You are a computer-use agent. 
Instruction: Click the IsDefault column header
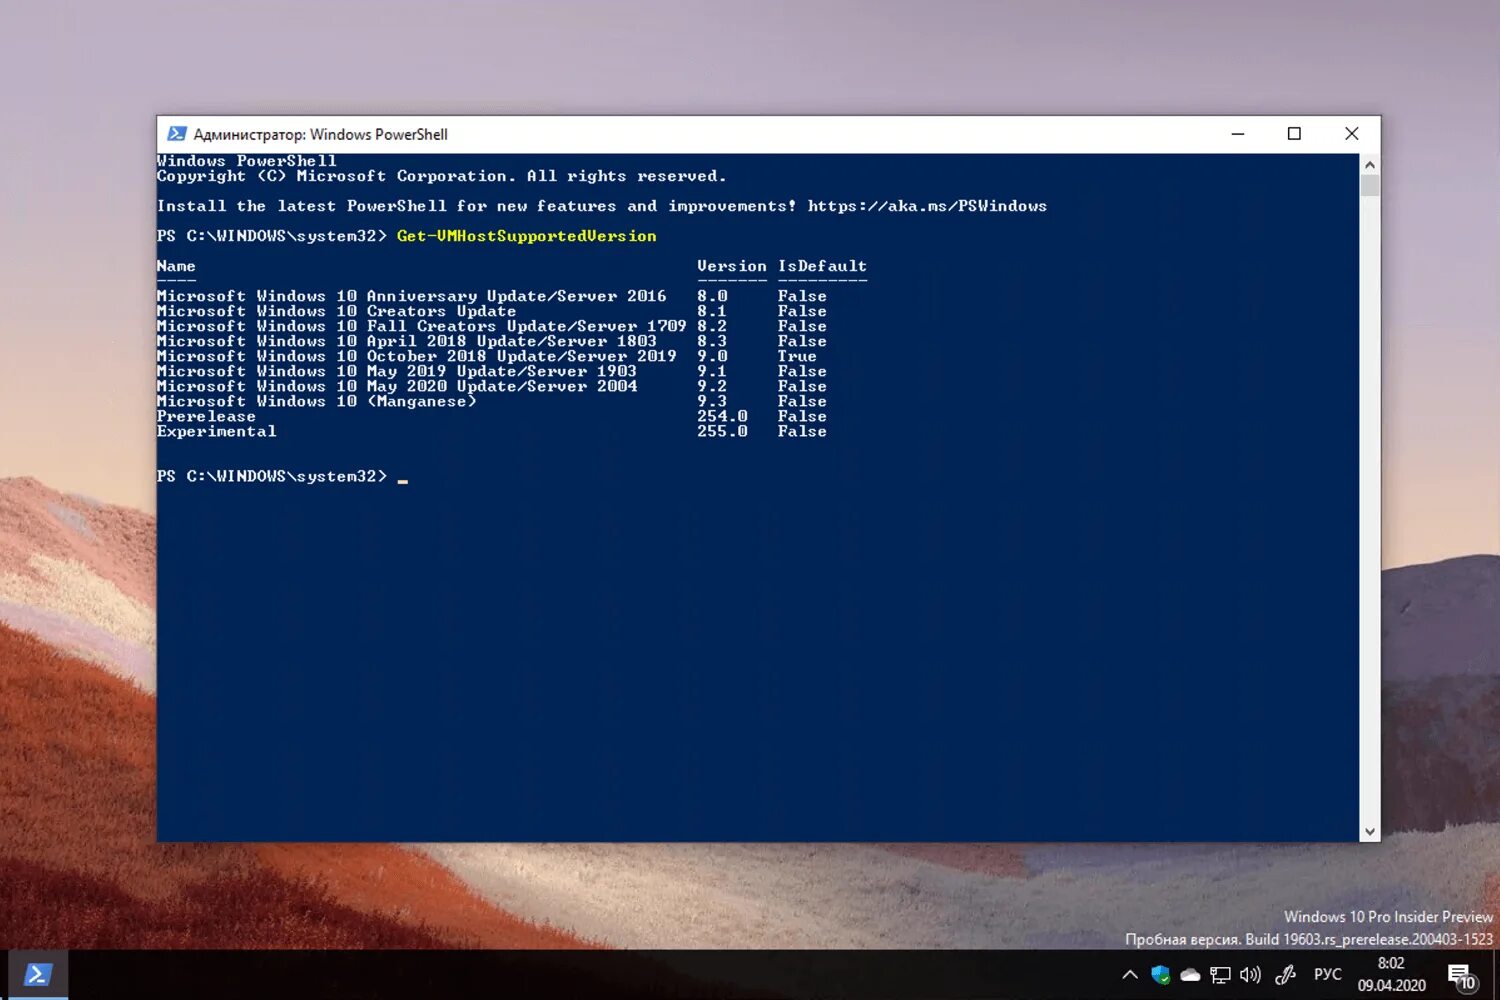[822, 266]
